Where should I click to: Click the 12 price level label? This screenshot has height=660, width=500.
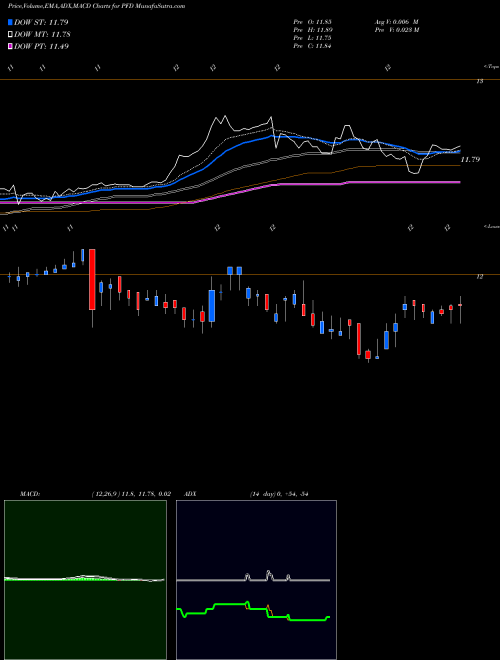point(479,277)
